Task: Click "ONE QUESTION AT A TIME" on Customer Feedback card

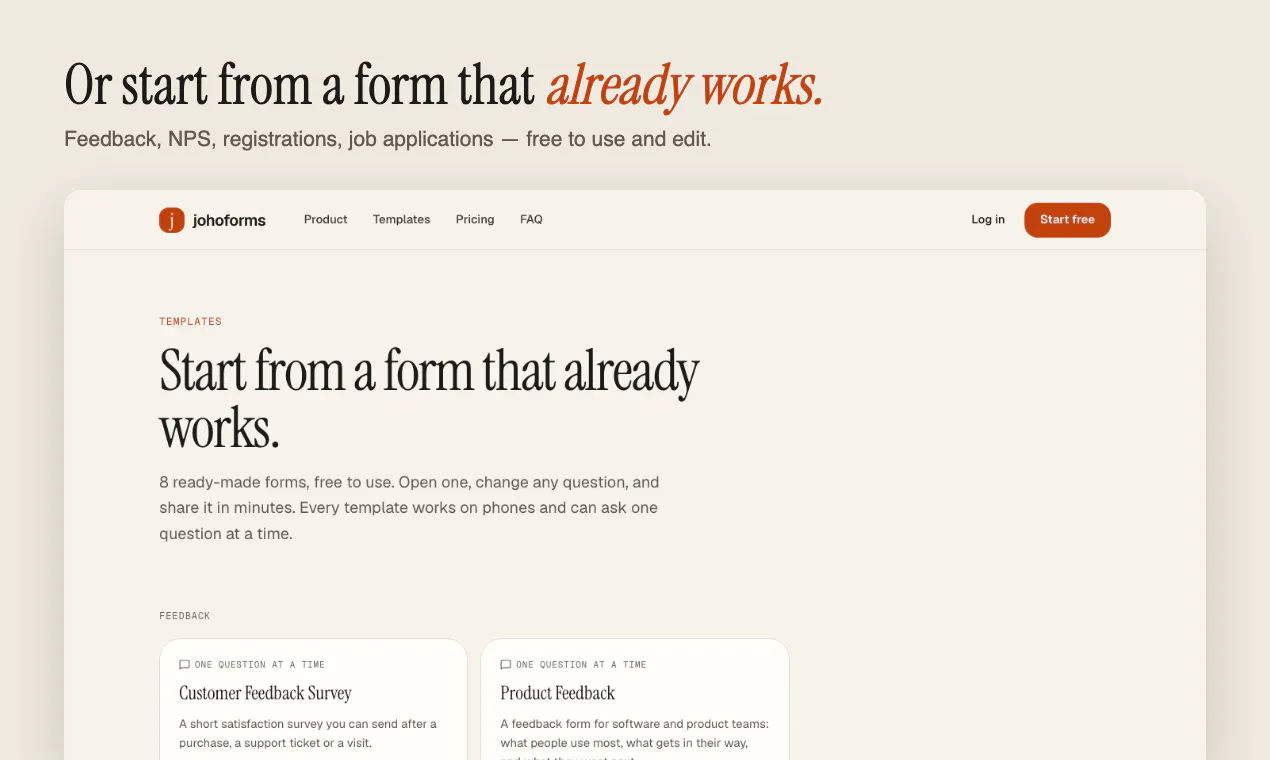Action: click(x=260, y=664)
